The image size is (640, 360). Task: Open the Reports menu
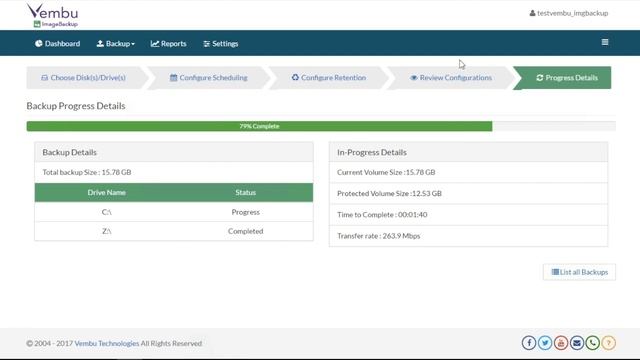tap(169, 44)
